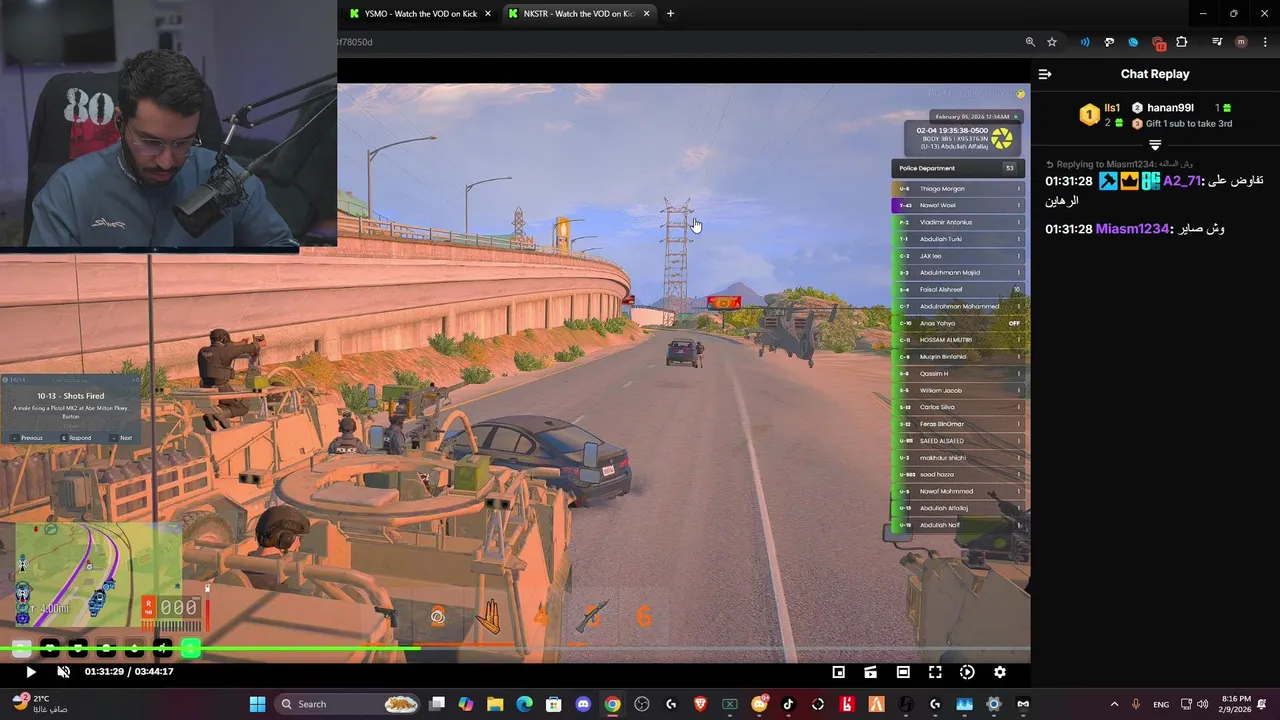This screenshot has height=720, width=1280.
Task: Open the media controls button
Action: point(1217,42)
